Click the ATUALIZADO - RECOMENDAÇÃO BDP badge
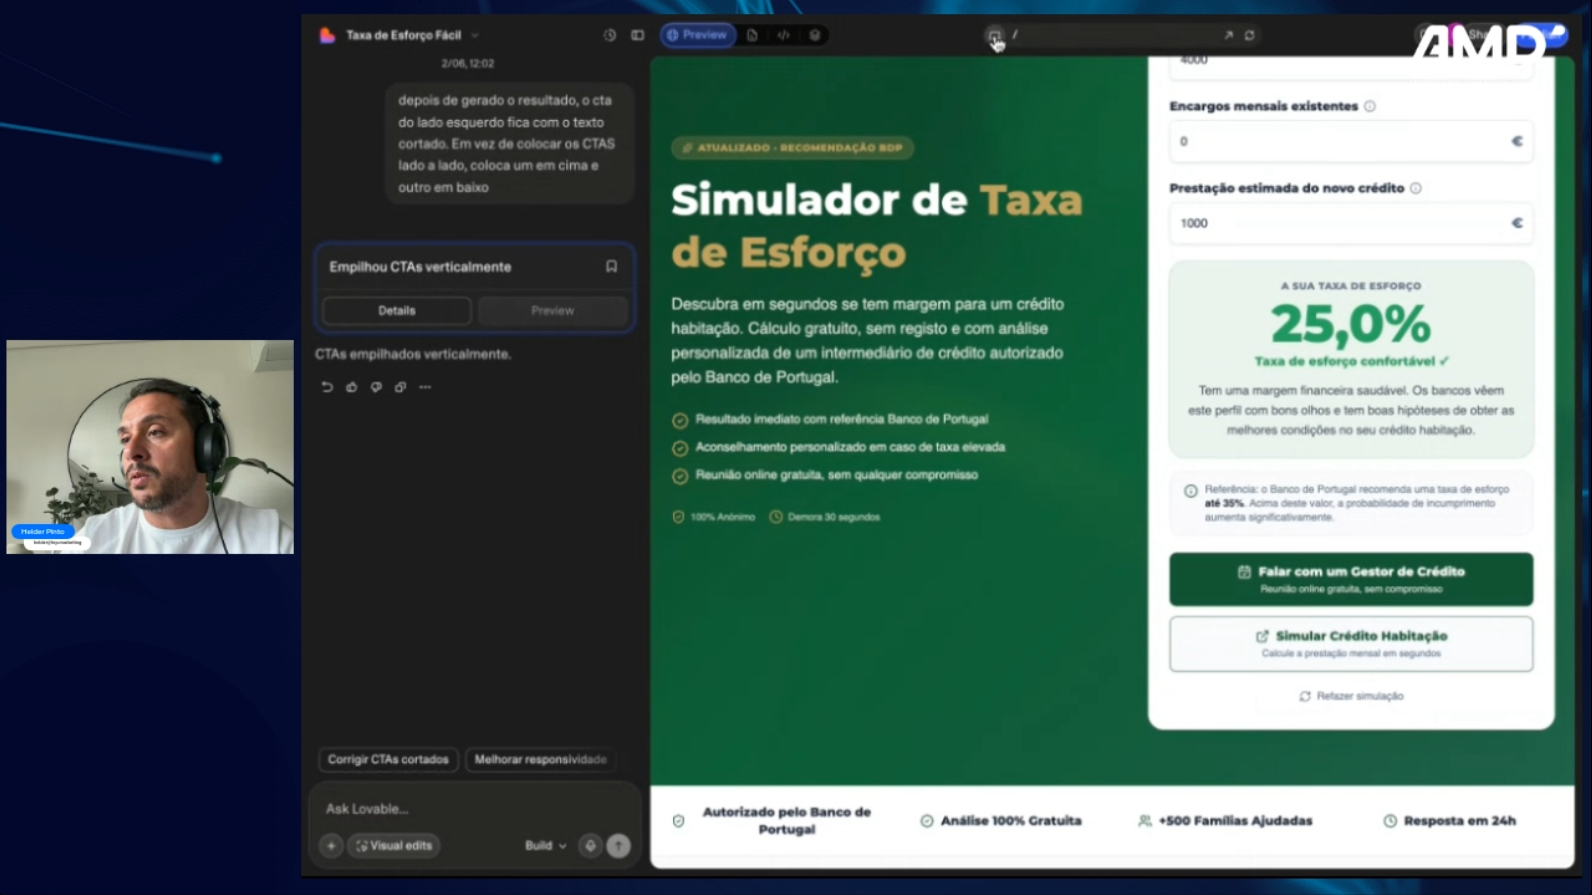The height and width of the screenshot is (895, 1592). [x=792, y=148]
